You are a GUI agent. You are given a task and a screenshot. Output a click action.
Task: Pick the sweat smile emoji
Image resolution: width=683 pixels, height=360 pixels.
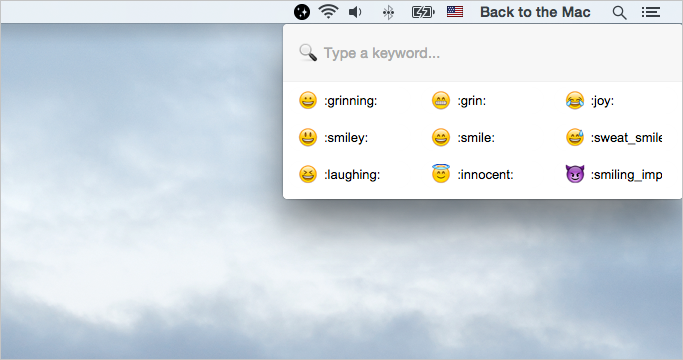tap(575, 137)
